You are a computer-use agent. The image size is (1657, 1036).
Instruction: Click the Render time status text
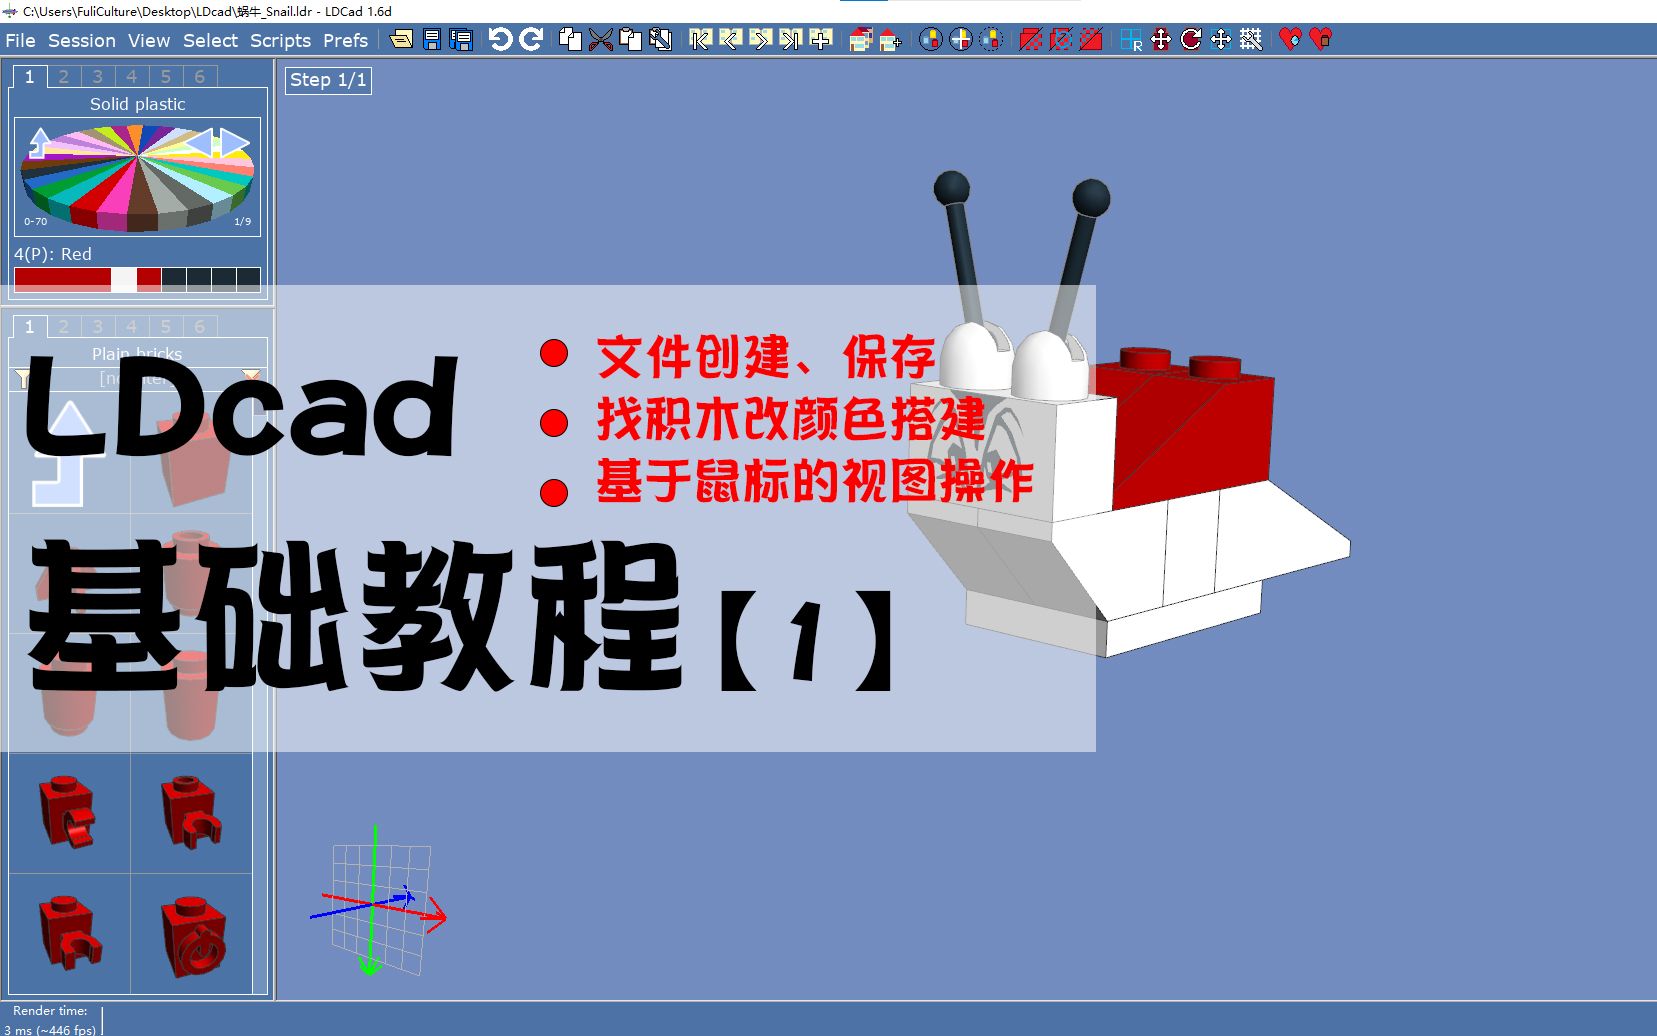tap(50, 1011)
